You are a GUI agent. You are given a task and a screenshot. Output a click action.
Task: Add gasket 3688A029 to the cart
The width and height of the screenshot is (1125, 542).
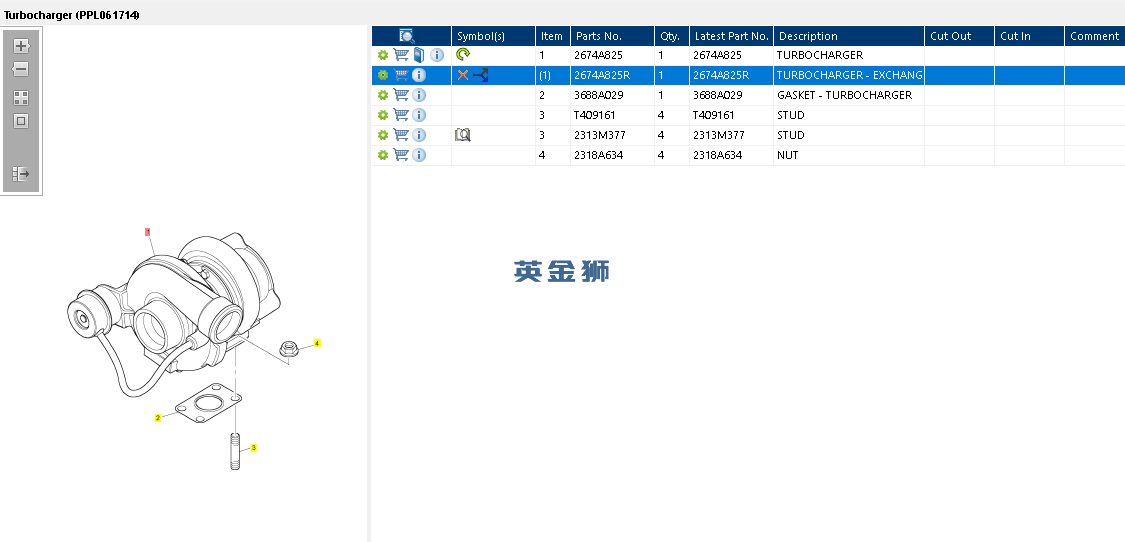(401, 95)
